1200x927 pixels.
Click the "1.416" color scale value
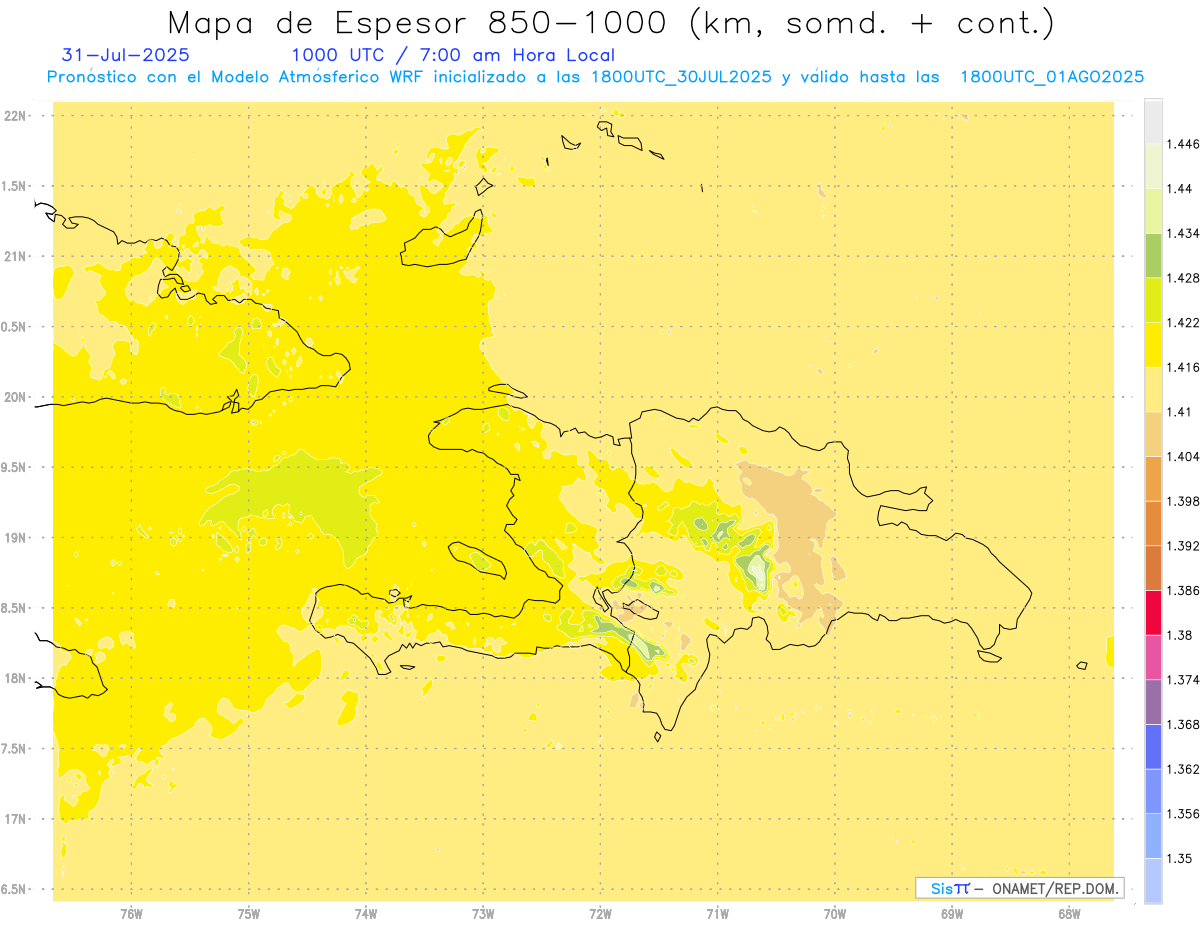click(1185, 368)
